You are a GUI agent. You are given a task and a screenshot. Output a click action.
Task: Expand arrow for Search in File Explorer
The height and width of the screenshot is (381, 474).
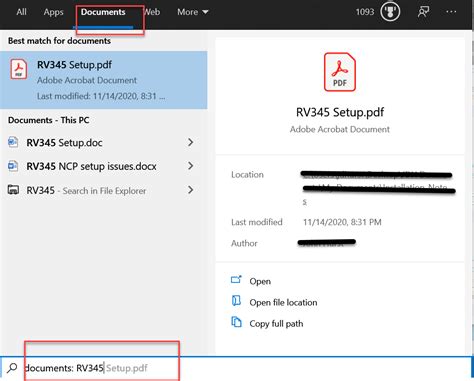tap(190, 190)
